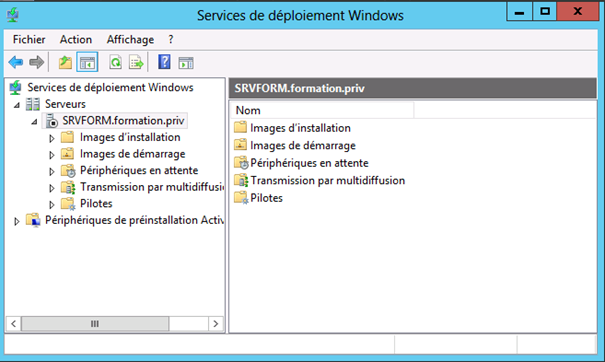This screenshot has width=605, height=362.
Task: Click the Pilotes folder icon in tree
Action: click(x=68, y=204)
